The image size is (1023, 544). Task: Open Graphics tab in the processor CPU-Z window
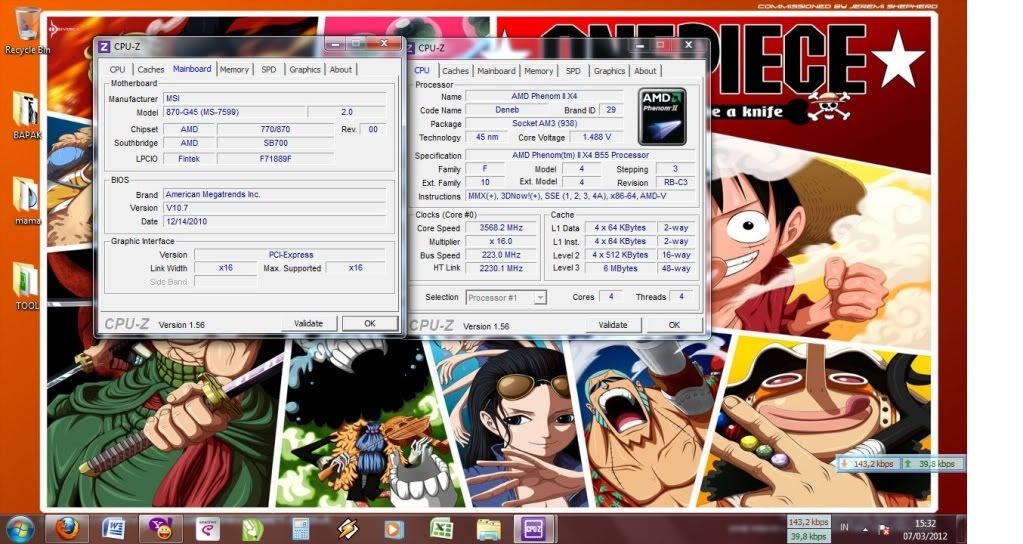coord(609,71)
